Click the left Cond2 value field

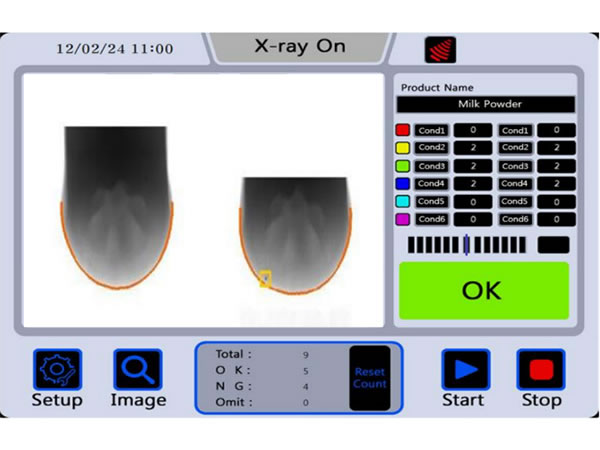pos(473,148)
